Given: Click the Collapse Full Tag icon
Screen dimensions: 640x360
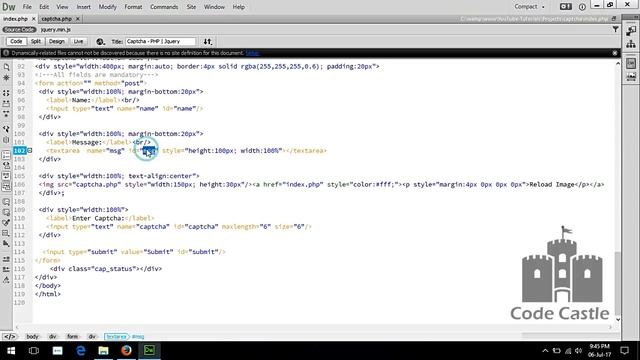Looking at the screenshot, I should [x=6, y=93].
